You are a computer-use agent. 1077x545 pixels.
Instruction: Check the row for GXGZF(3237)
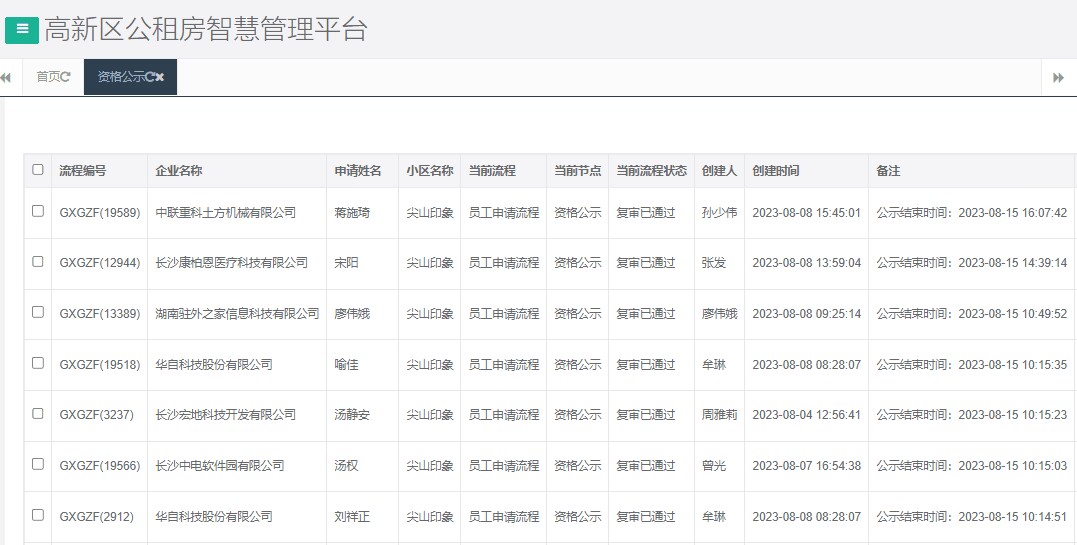click(38, 414)
